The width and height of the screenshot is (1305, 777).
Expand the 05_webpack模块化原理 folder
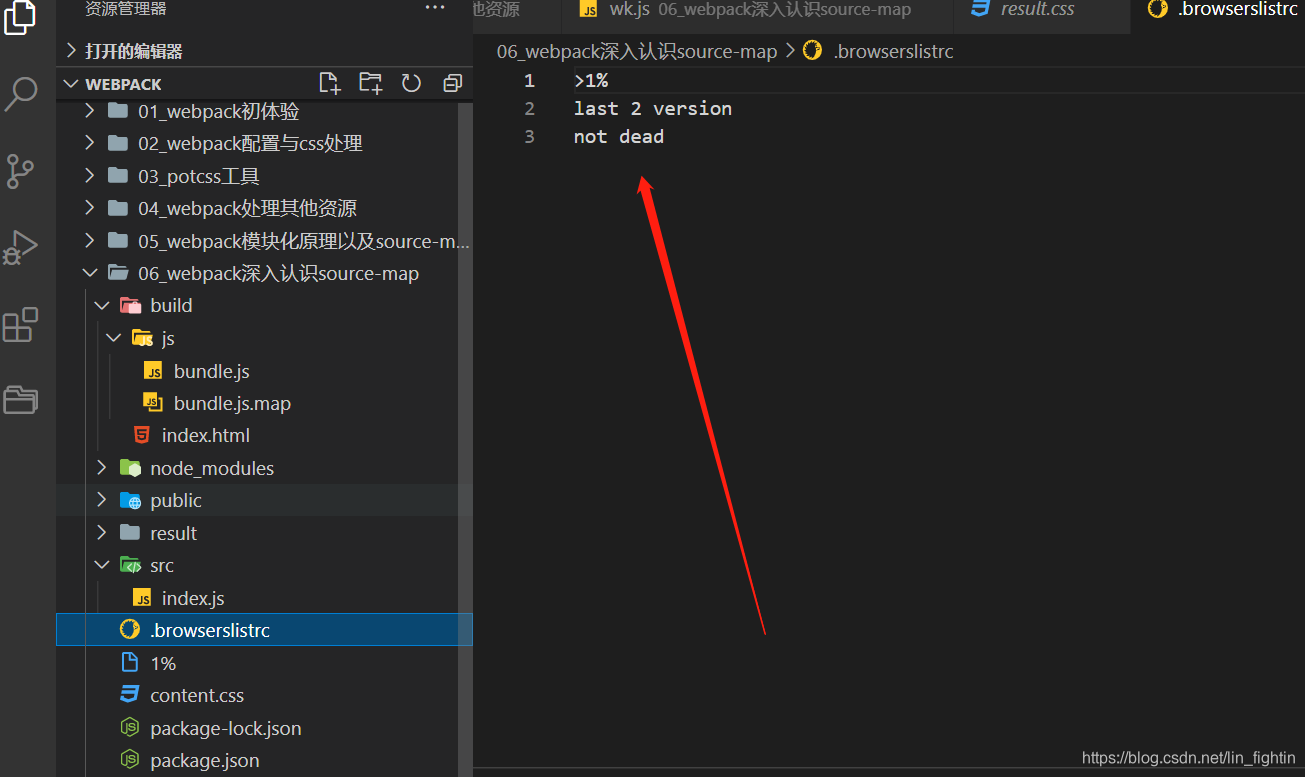point(90,241)
